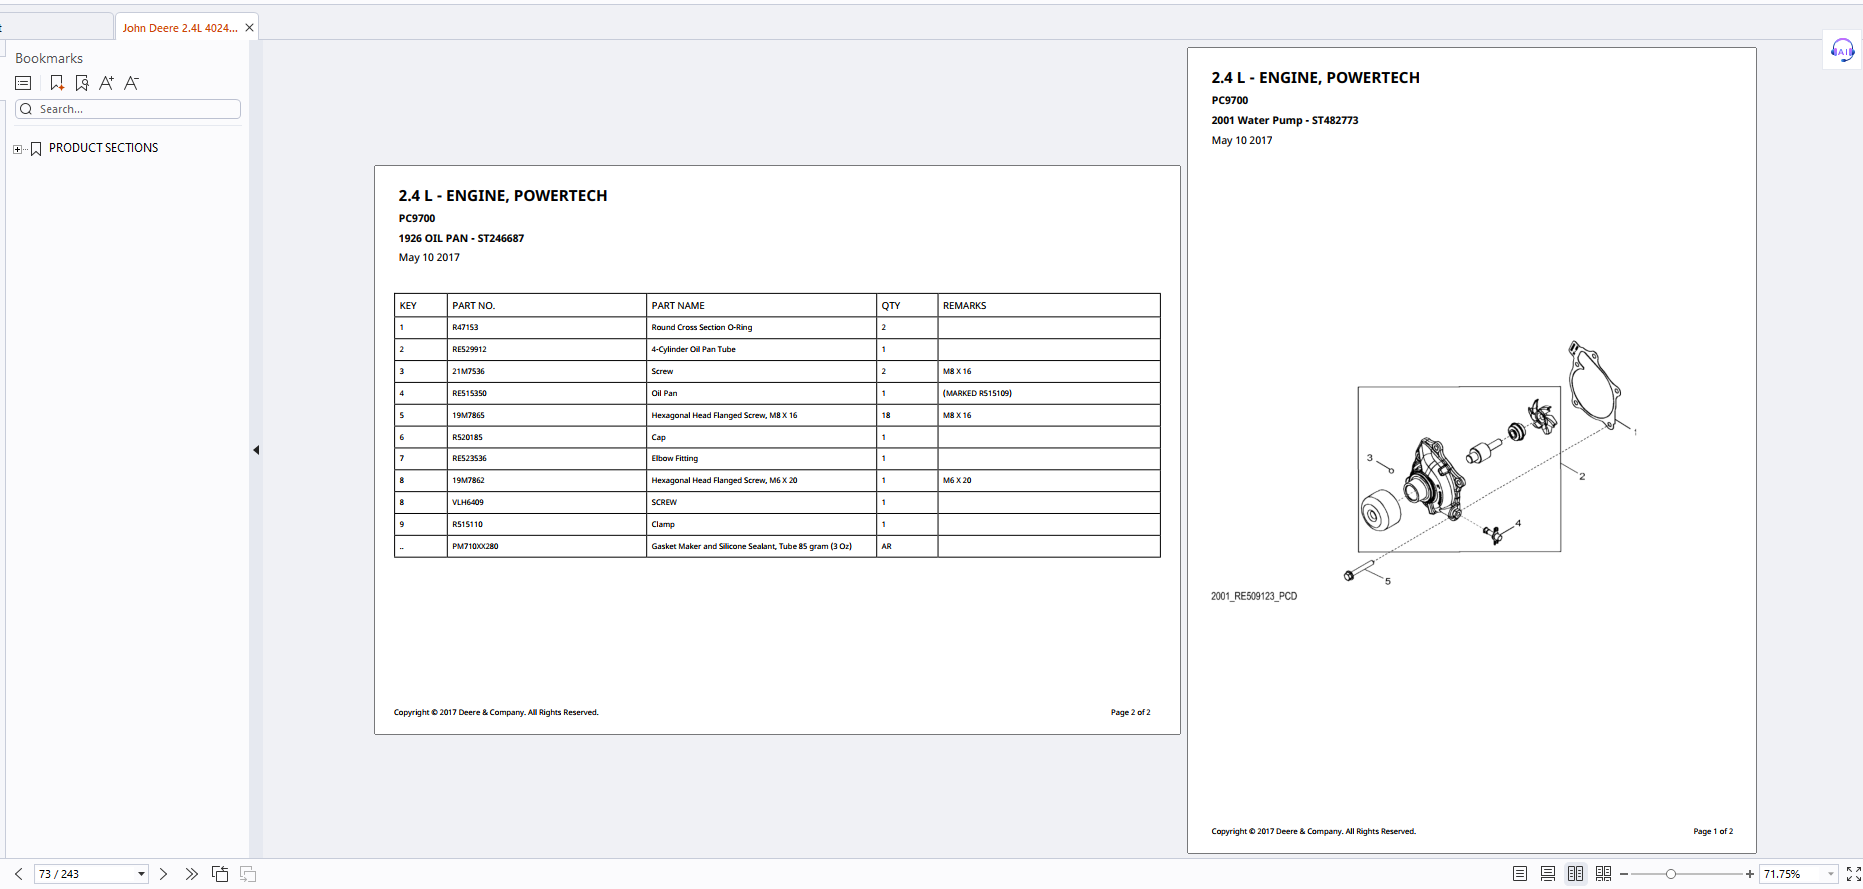The image size is (1863, 889).
Task: Click the find bookmark icon
Action: [82, 83]
